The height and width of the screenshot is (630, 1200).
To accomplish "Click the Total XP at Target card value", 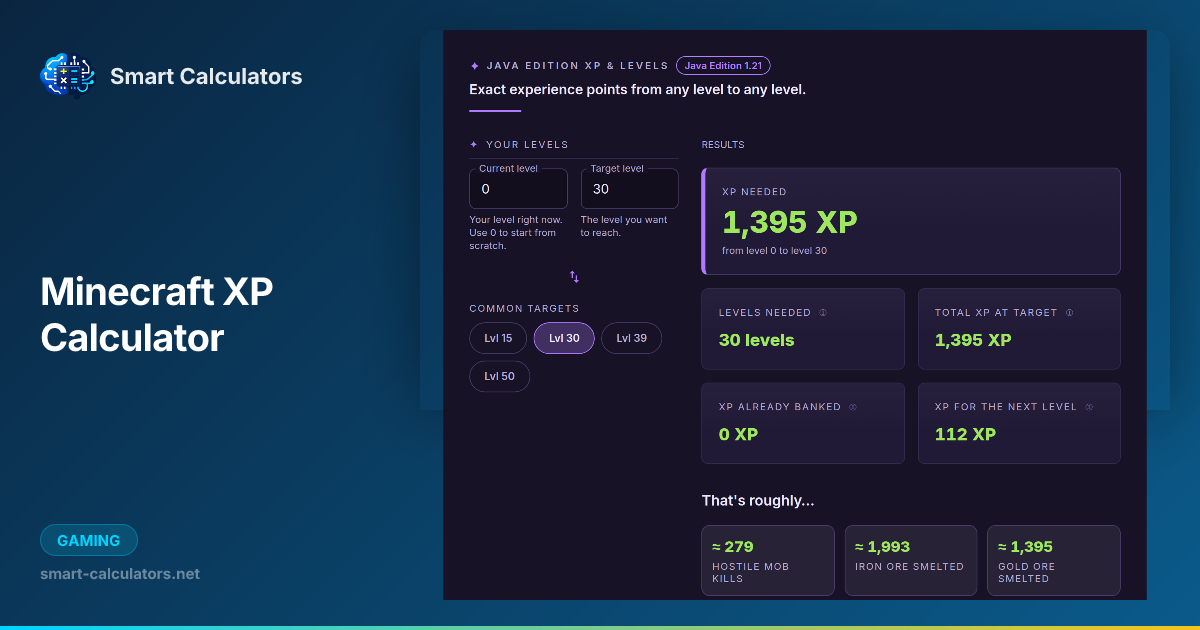I will 973,340.
